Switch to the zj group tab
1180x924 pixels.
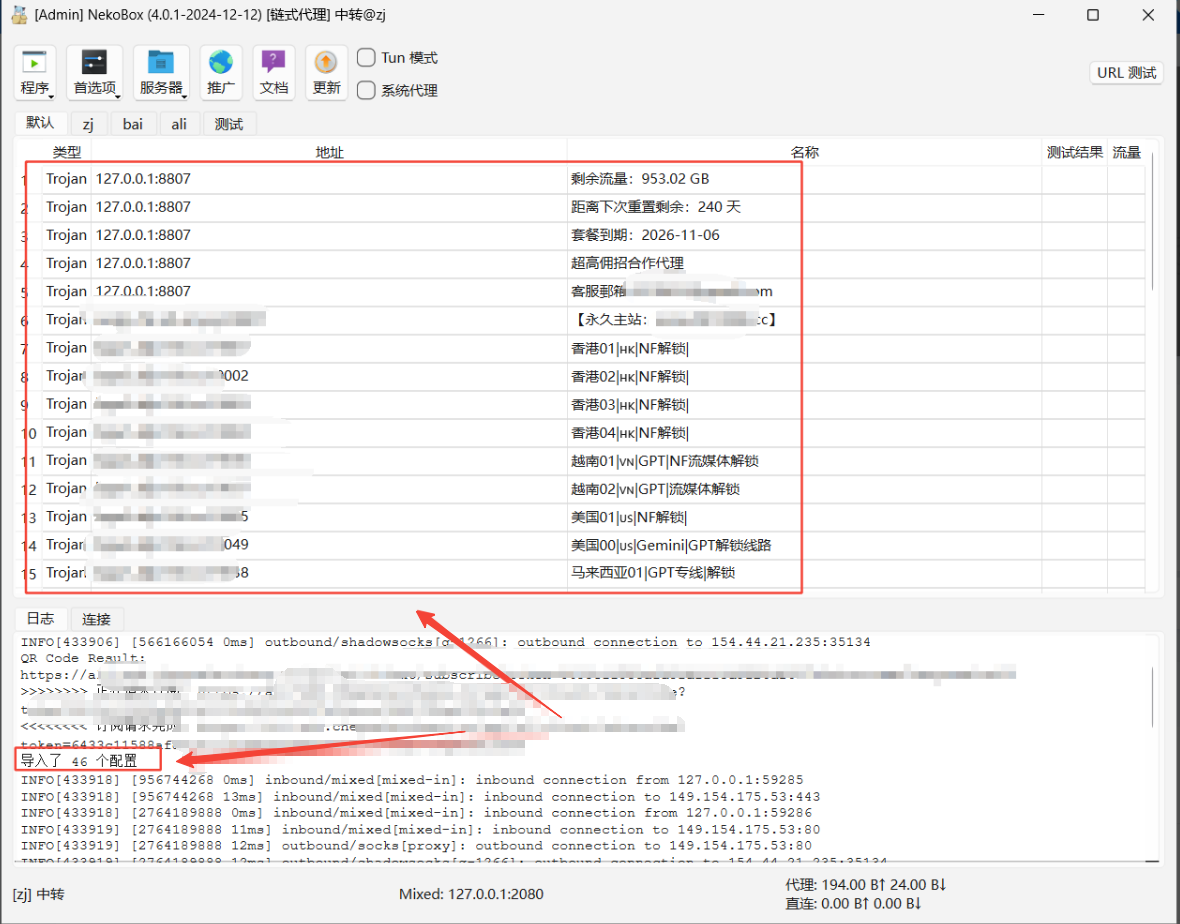click(x=88, y=124)
